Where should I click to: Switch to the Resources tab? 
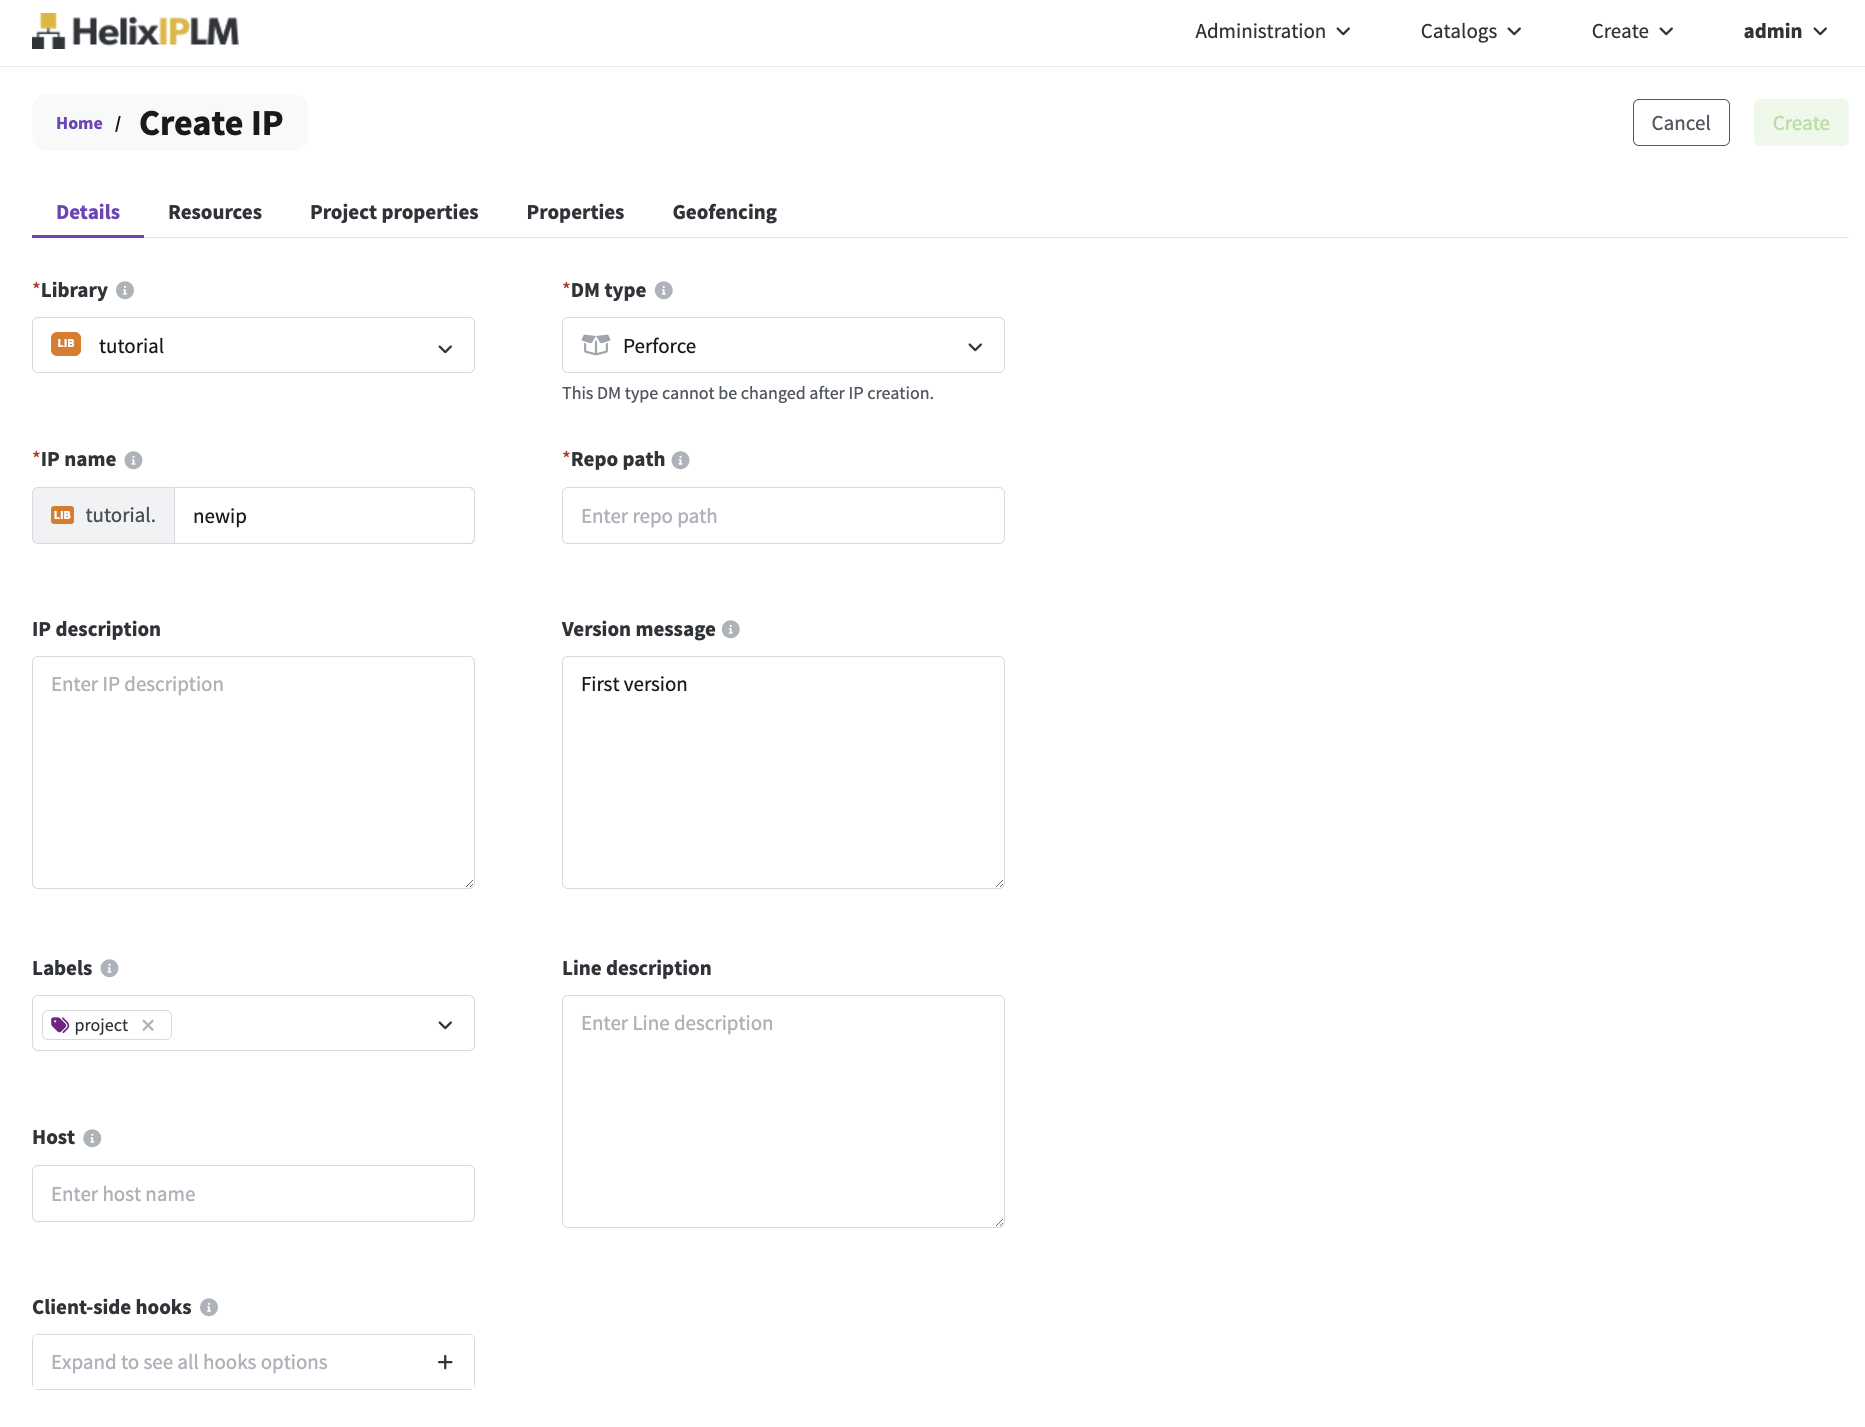click(x=215, y=212)
